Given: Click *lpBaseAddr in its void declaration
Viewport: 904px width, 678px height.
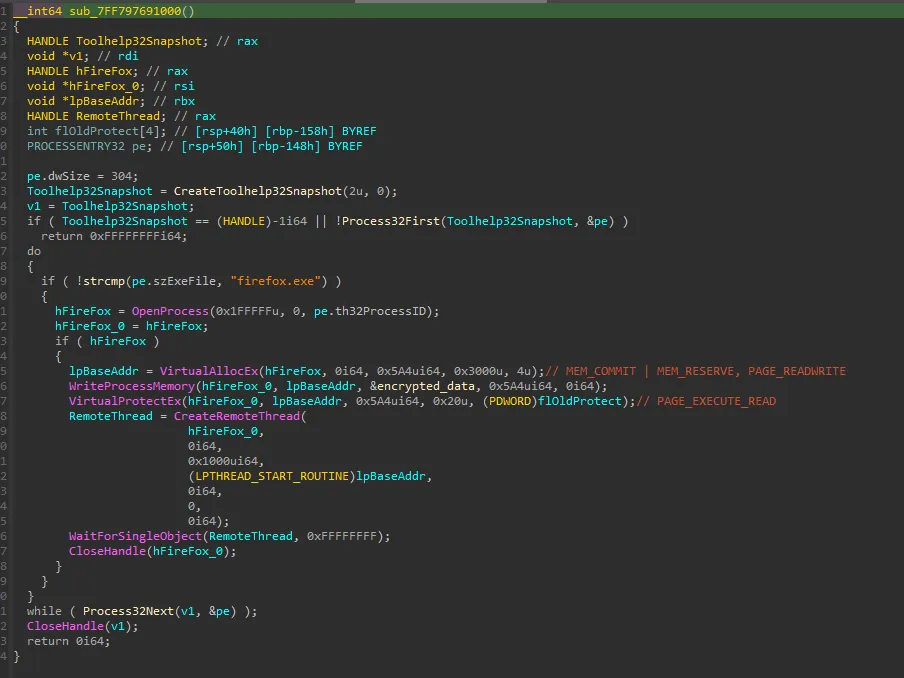Looking at the screenshot, I should click(x=100, y=101).
